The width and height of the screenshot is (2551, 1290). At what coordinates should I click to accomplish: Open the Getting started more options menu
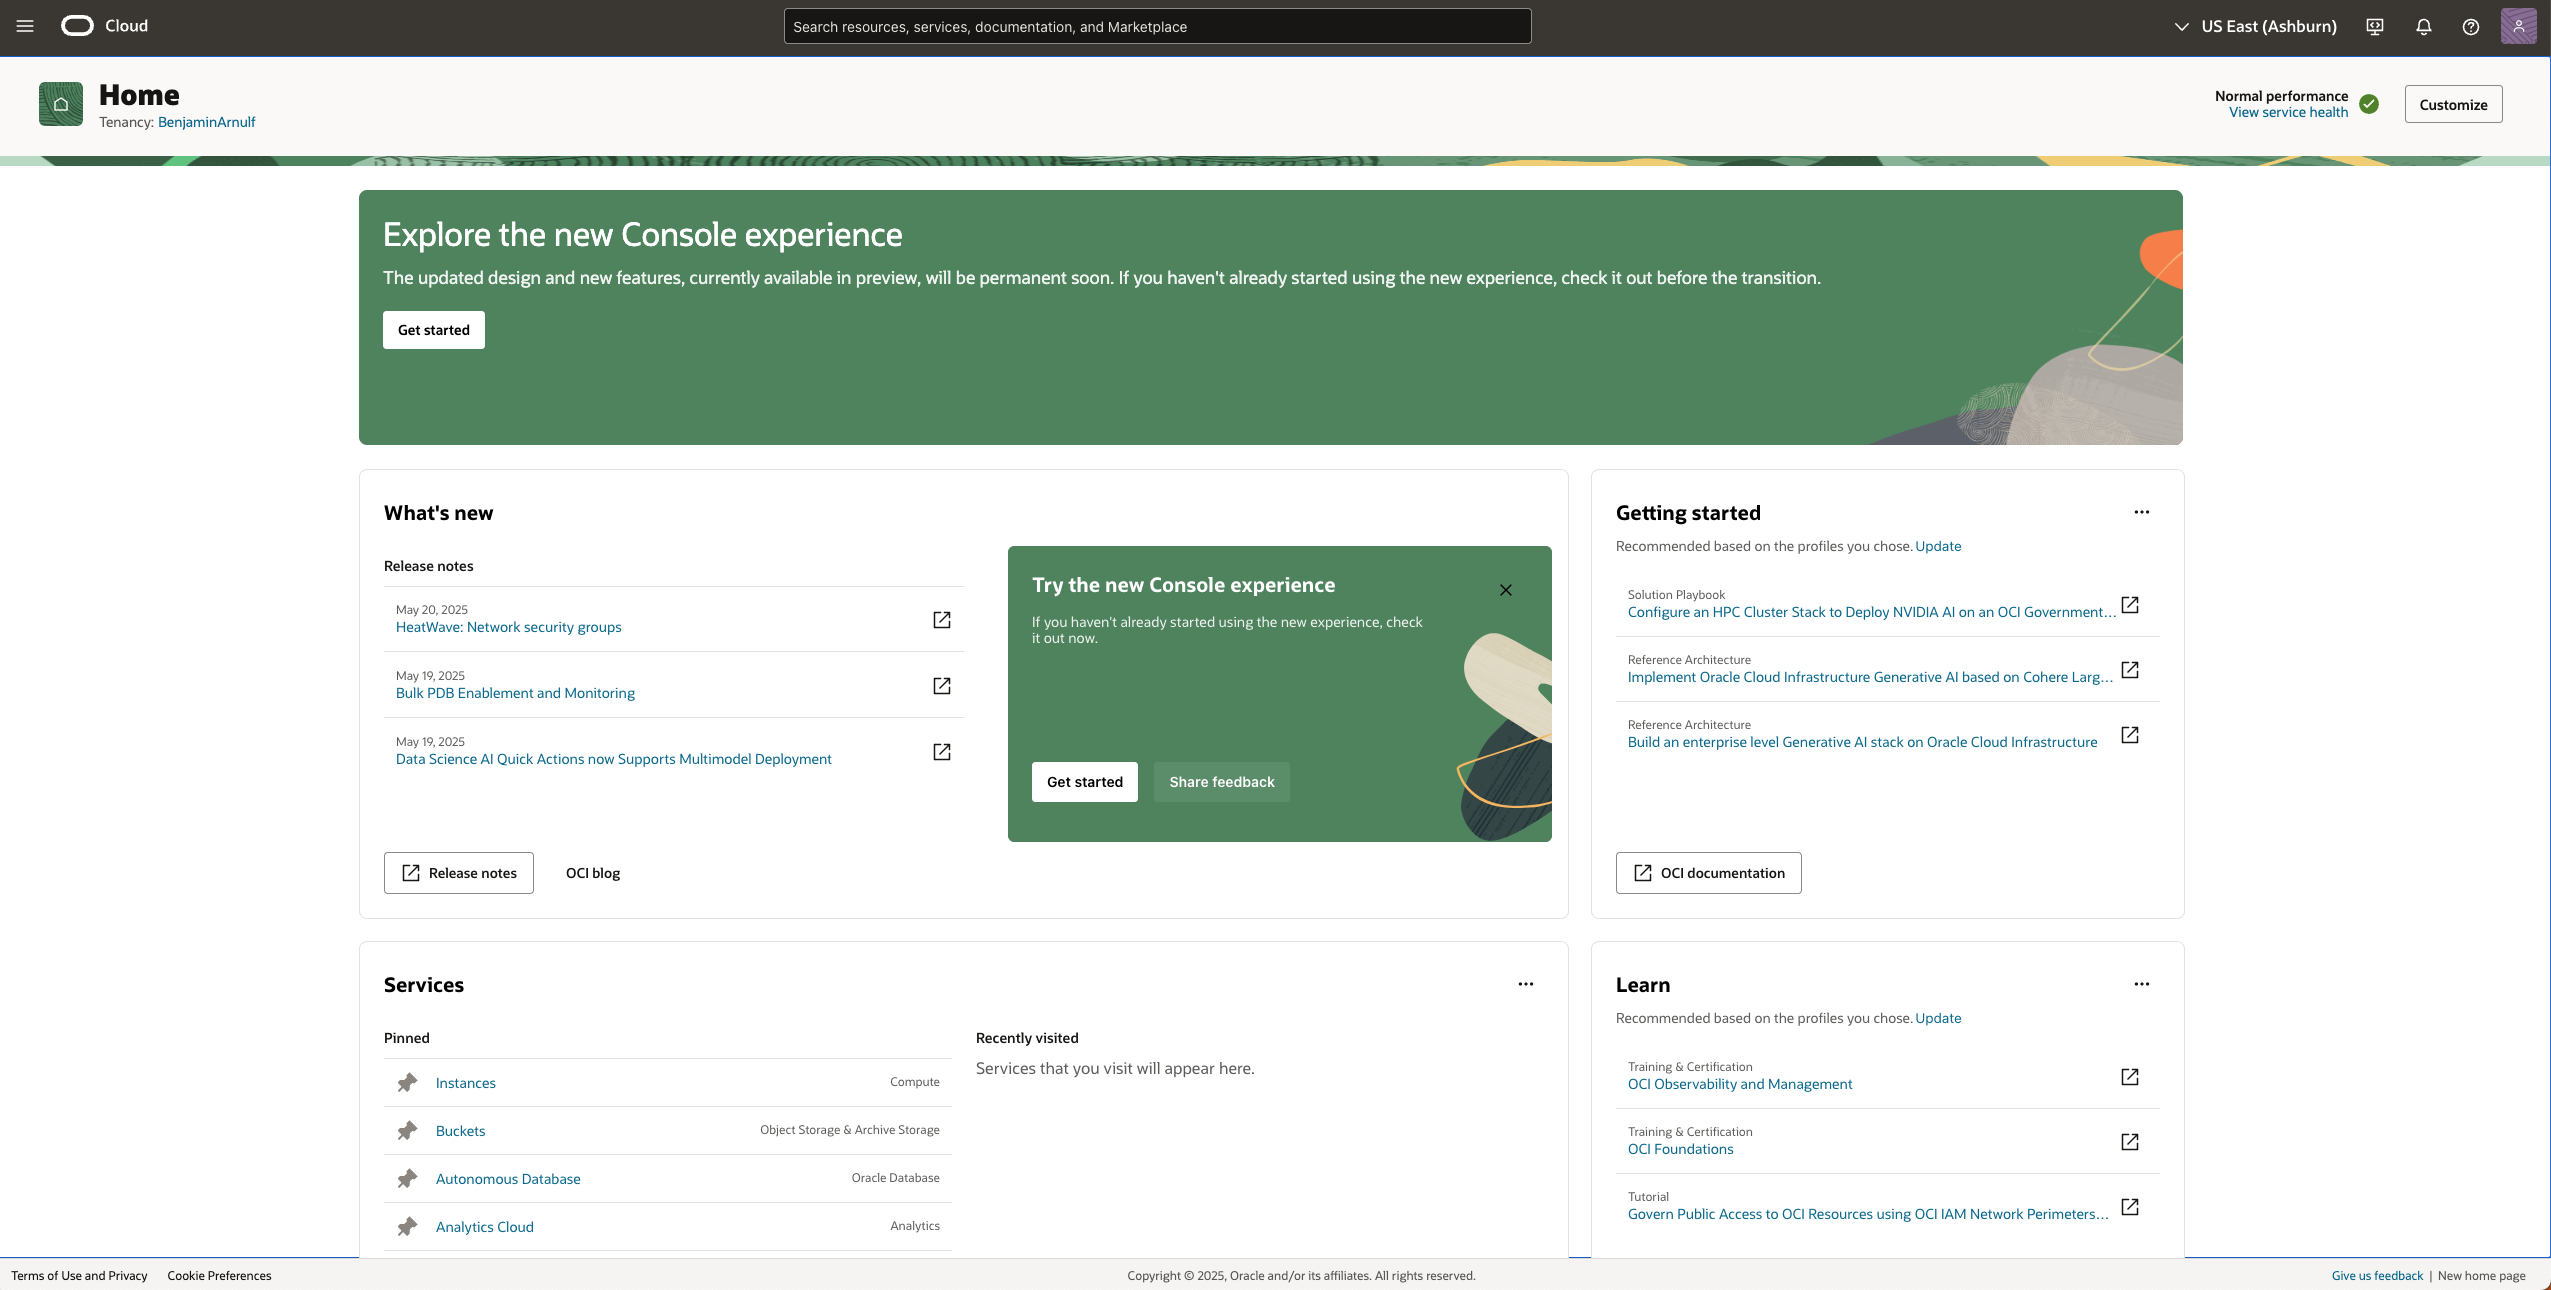tap(2142, 512)
